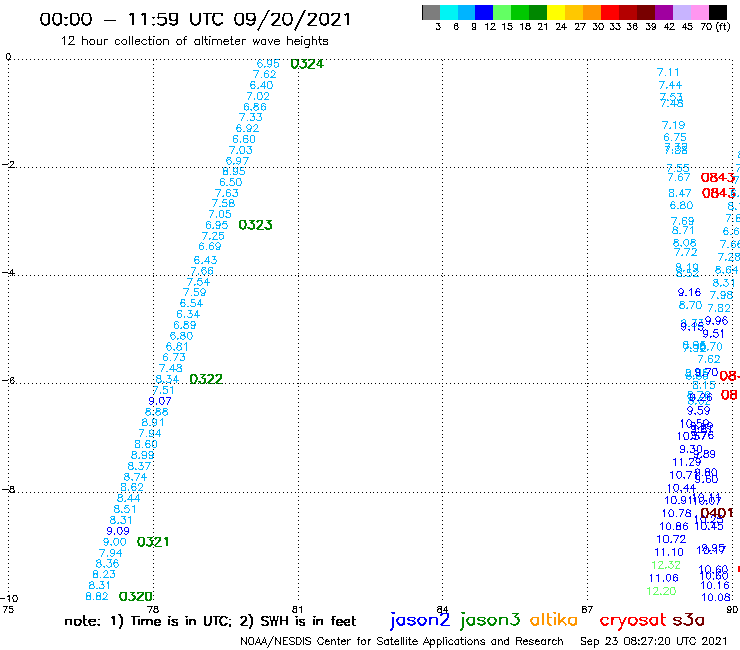Click the wave height value 11.29
The image size is (740, 650).
pyautogui.click(x=687, y=462)
